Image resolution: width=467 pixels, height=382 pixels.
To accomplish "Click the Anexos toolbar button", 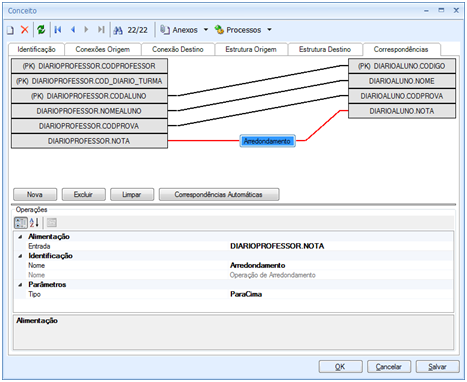I will [179, 30].
